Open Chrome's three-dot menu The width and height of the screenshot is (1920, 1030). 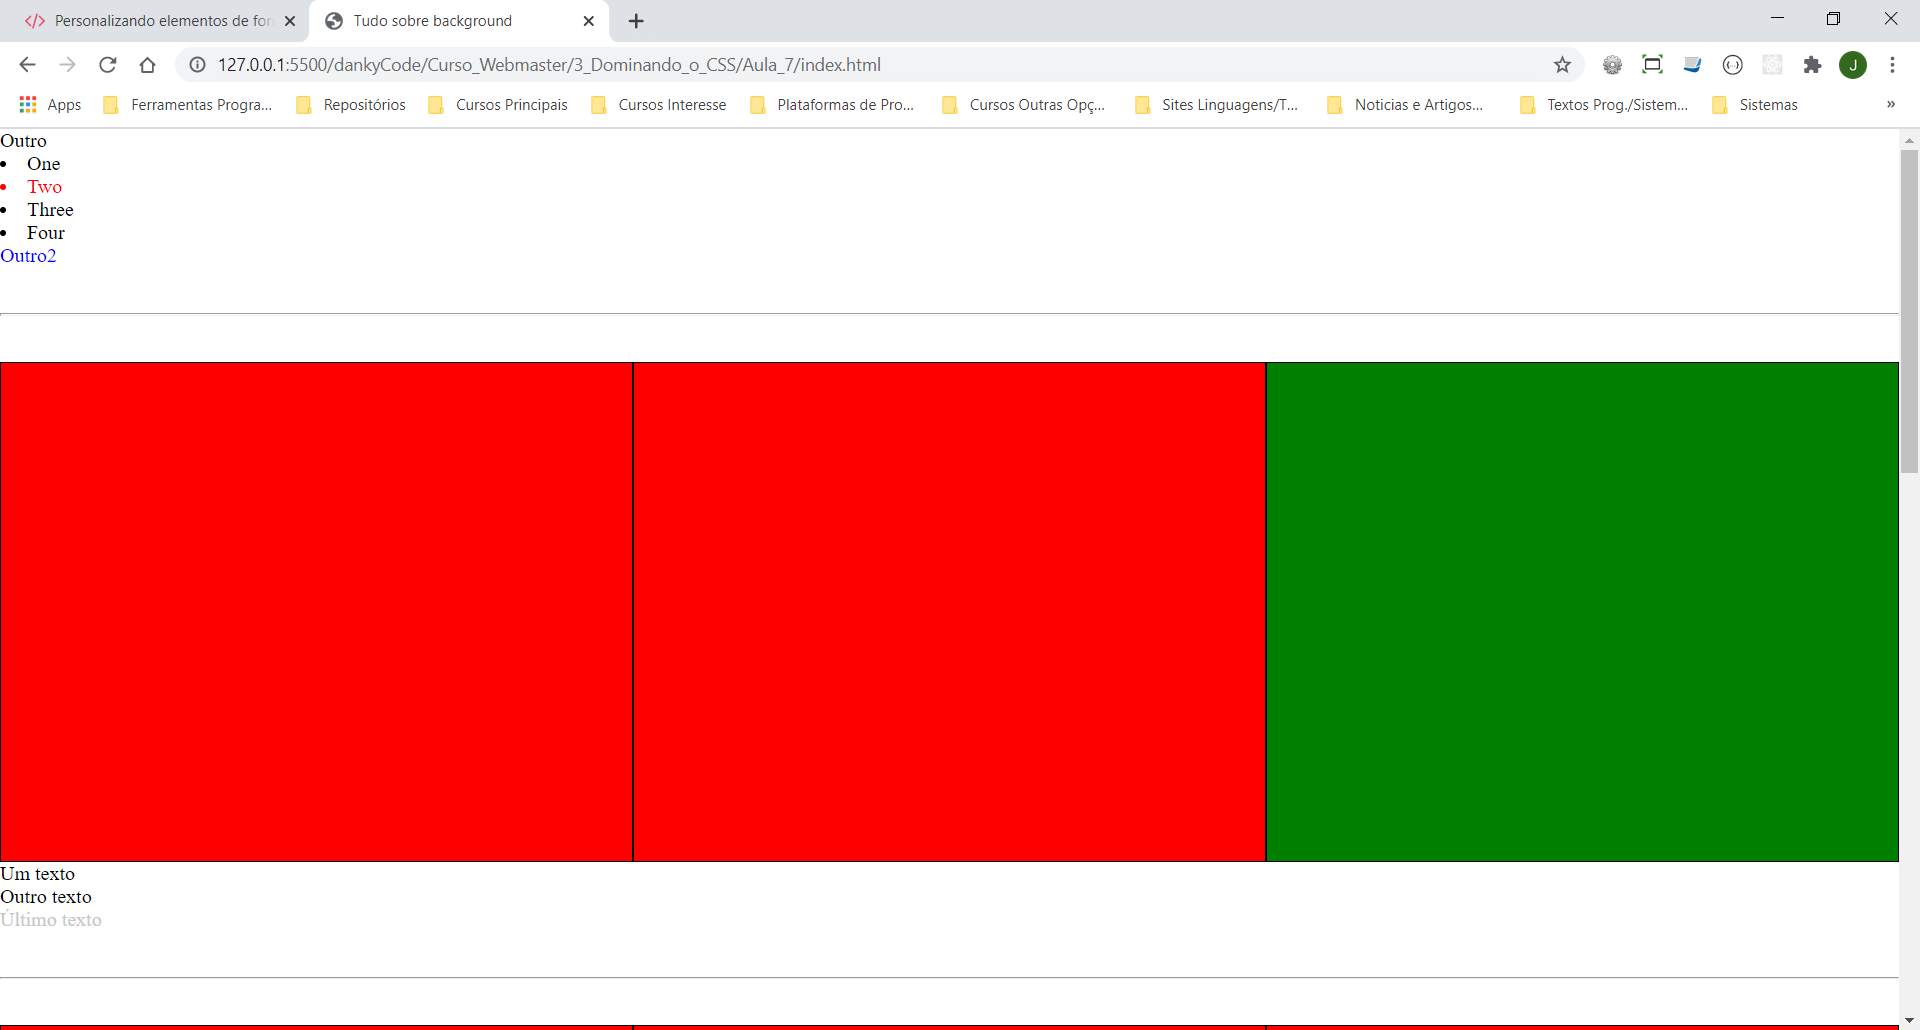pos(1892,65)
